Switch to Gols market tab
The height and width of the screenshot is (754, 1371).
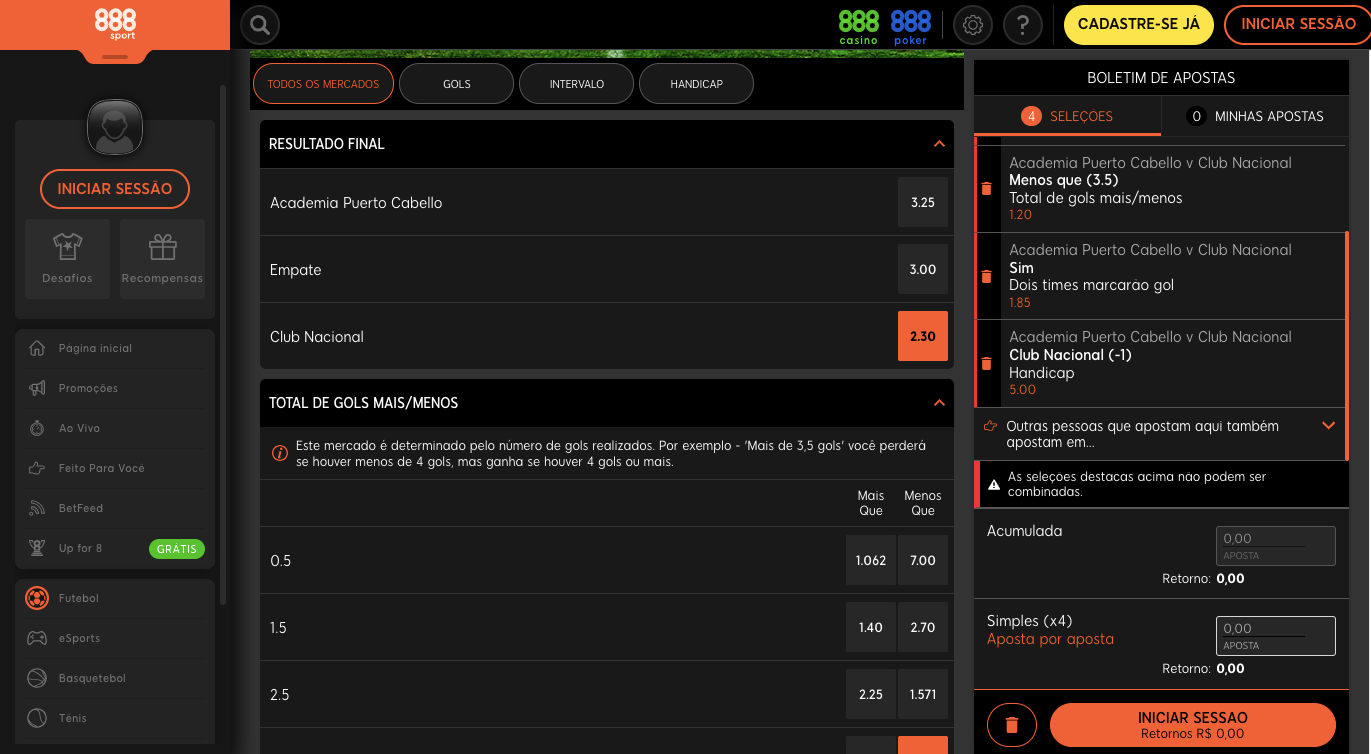click(x=456, y=84)
